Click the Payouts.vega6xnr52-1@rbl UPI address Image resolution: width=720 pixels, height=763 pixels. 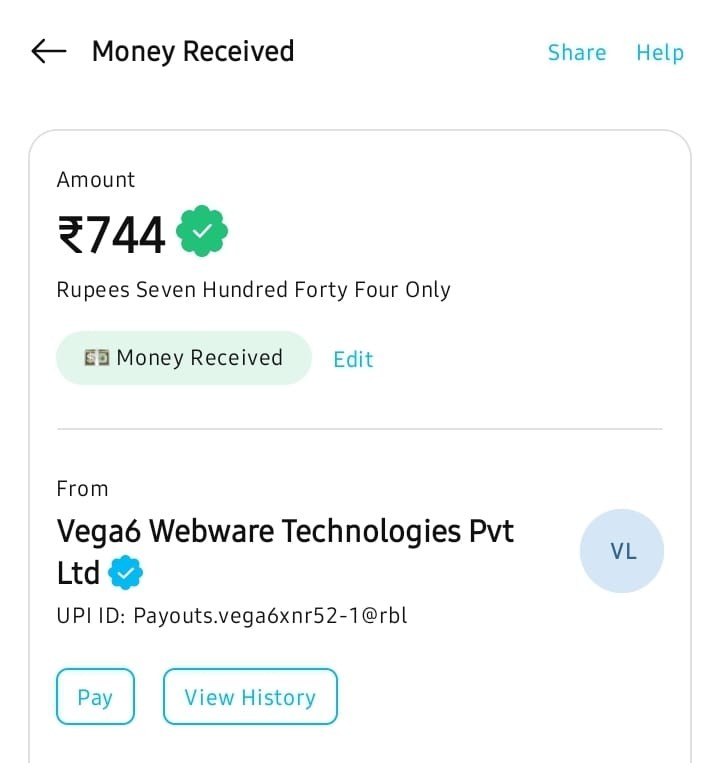pyautogui.click(x=270, y=615)
